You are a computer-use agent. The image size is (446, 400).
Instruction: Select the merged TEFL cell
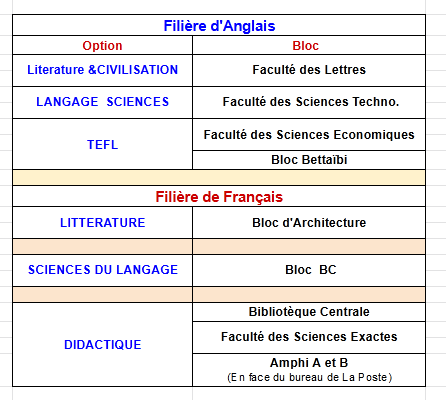[x=102, y=144]
